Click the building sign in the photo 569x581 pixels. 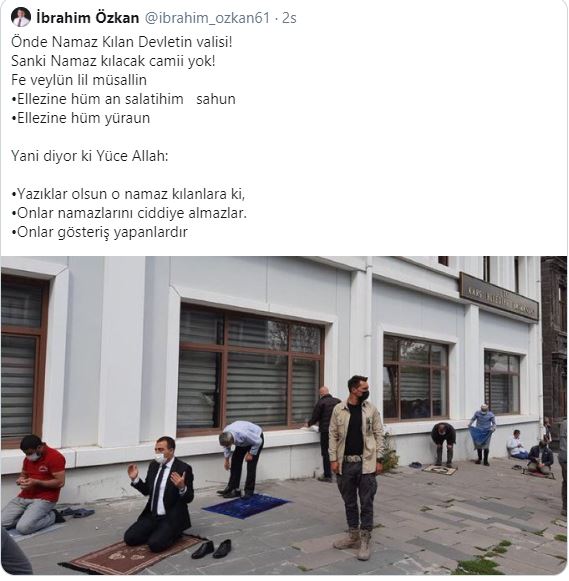click(499, 297)
